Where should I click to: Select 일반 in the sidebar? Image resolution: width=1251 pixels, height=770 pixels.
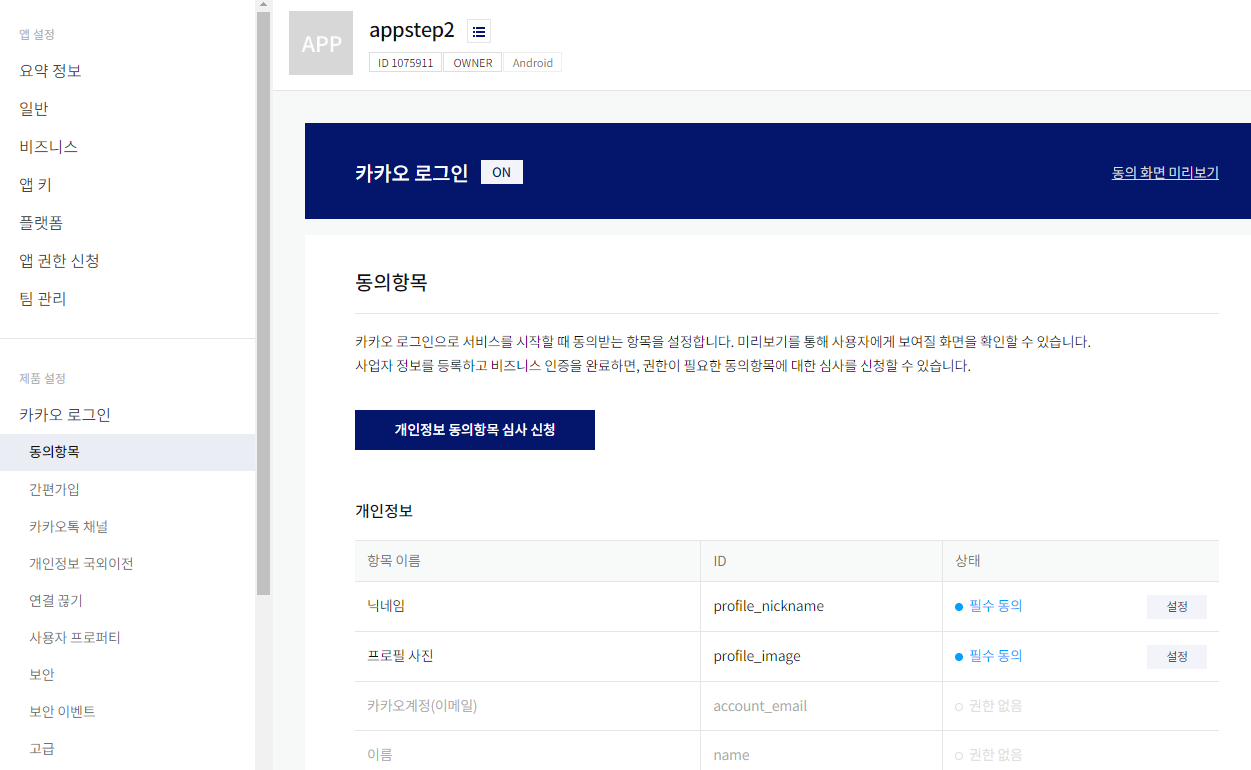point(34,109)
